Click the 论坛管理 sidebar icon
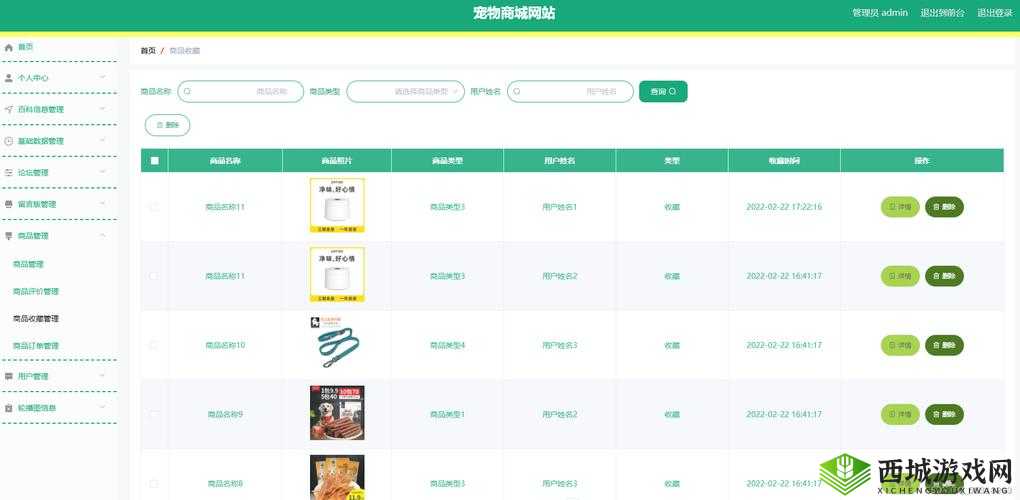 8,172
